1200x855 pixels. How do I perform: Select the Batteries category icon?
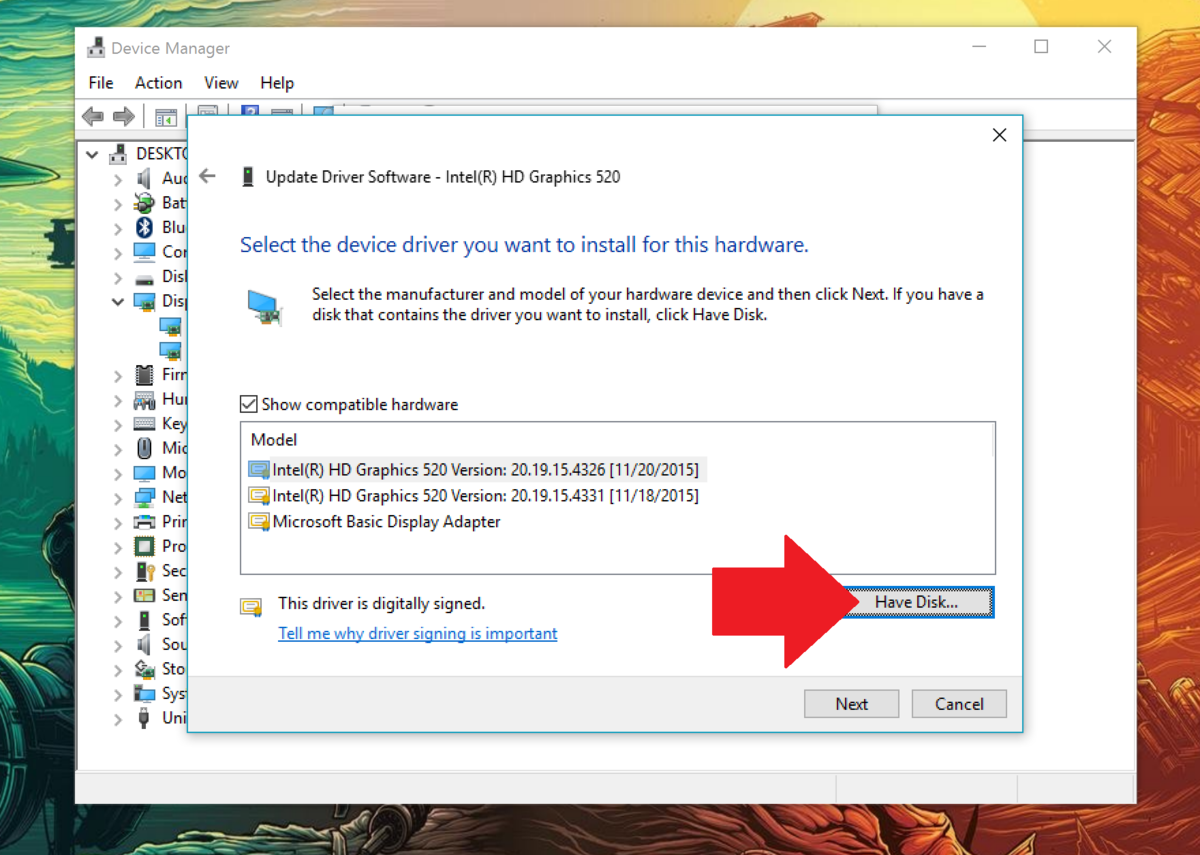[x=145, y=203]
